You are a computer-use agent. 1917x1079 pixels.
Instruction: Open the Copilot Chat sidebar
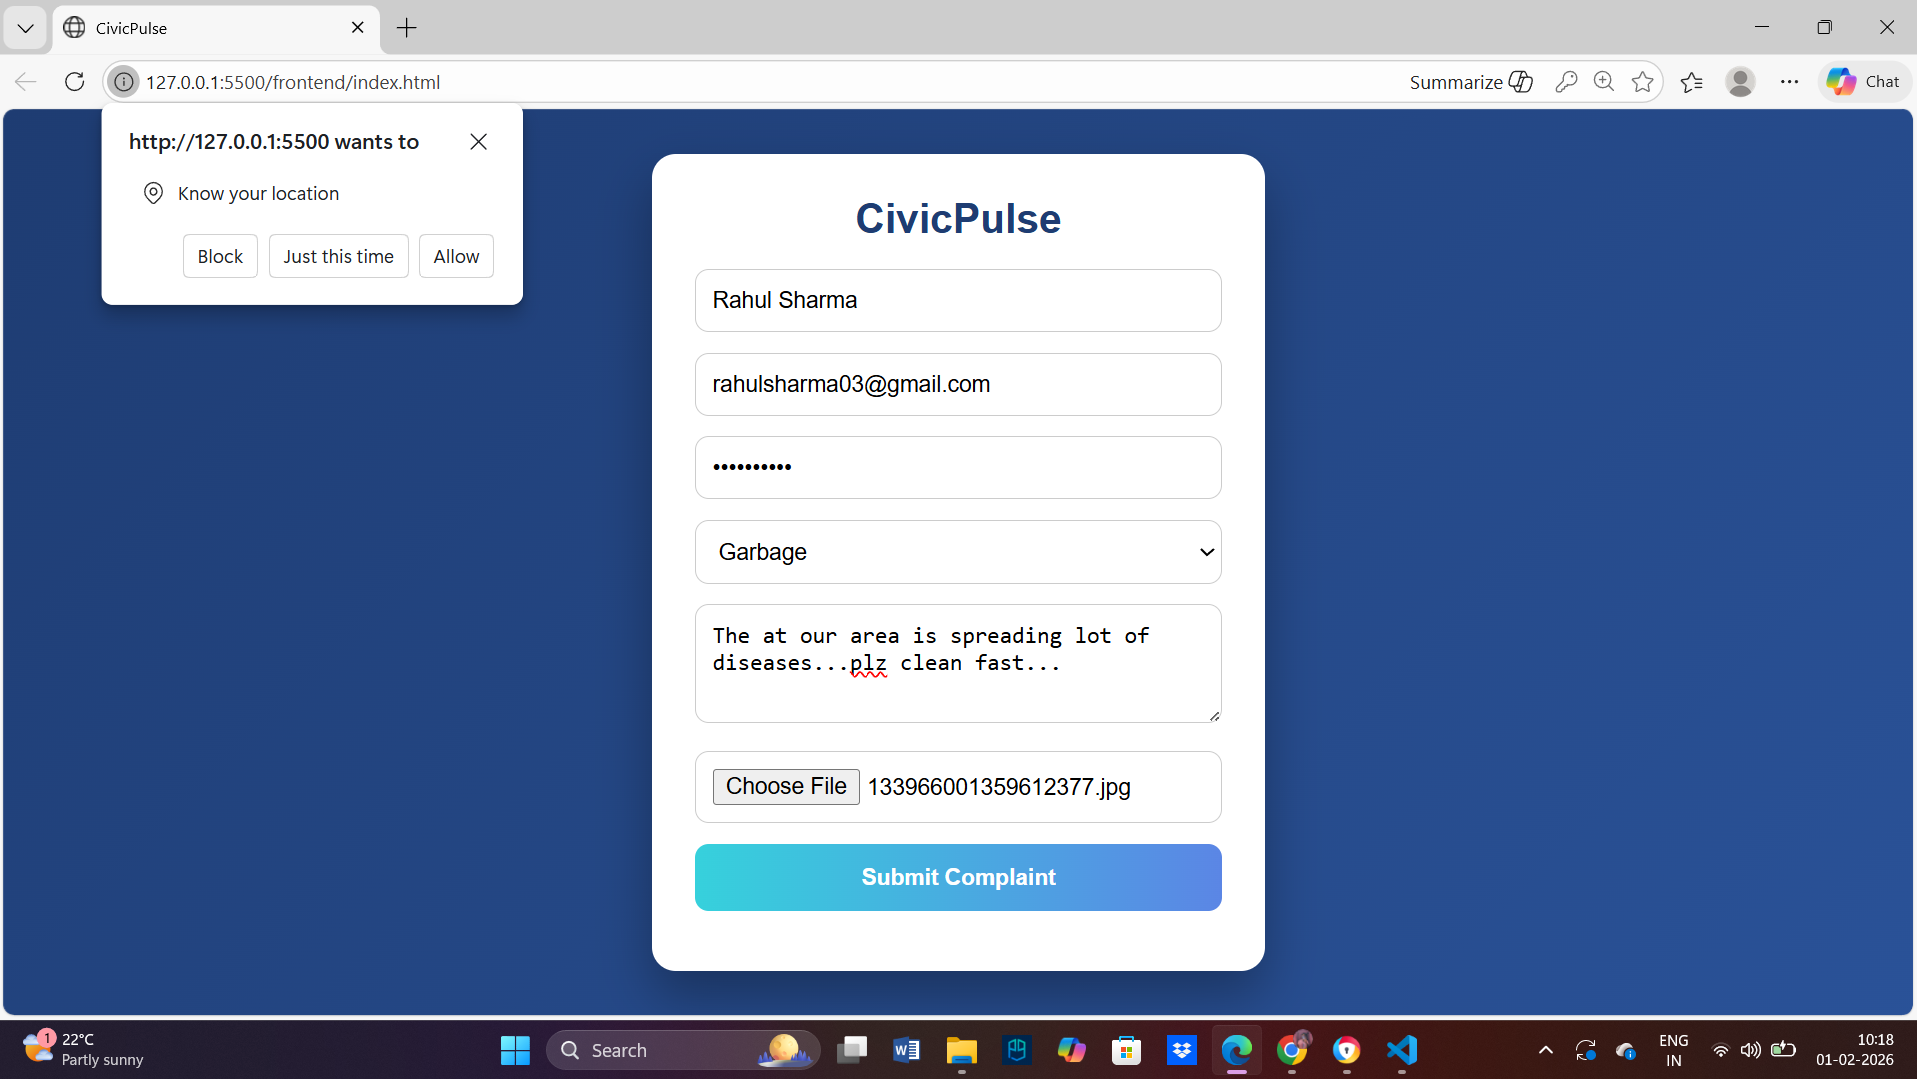[1863, 81]
